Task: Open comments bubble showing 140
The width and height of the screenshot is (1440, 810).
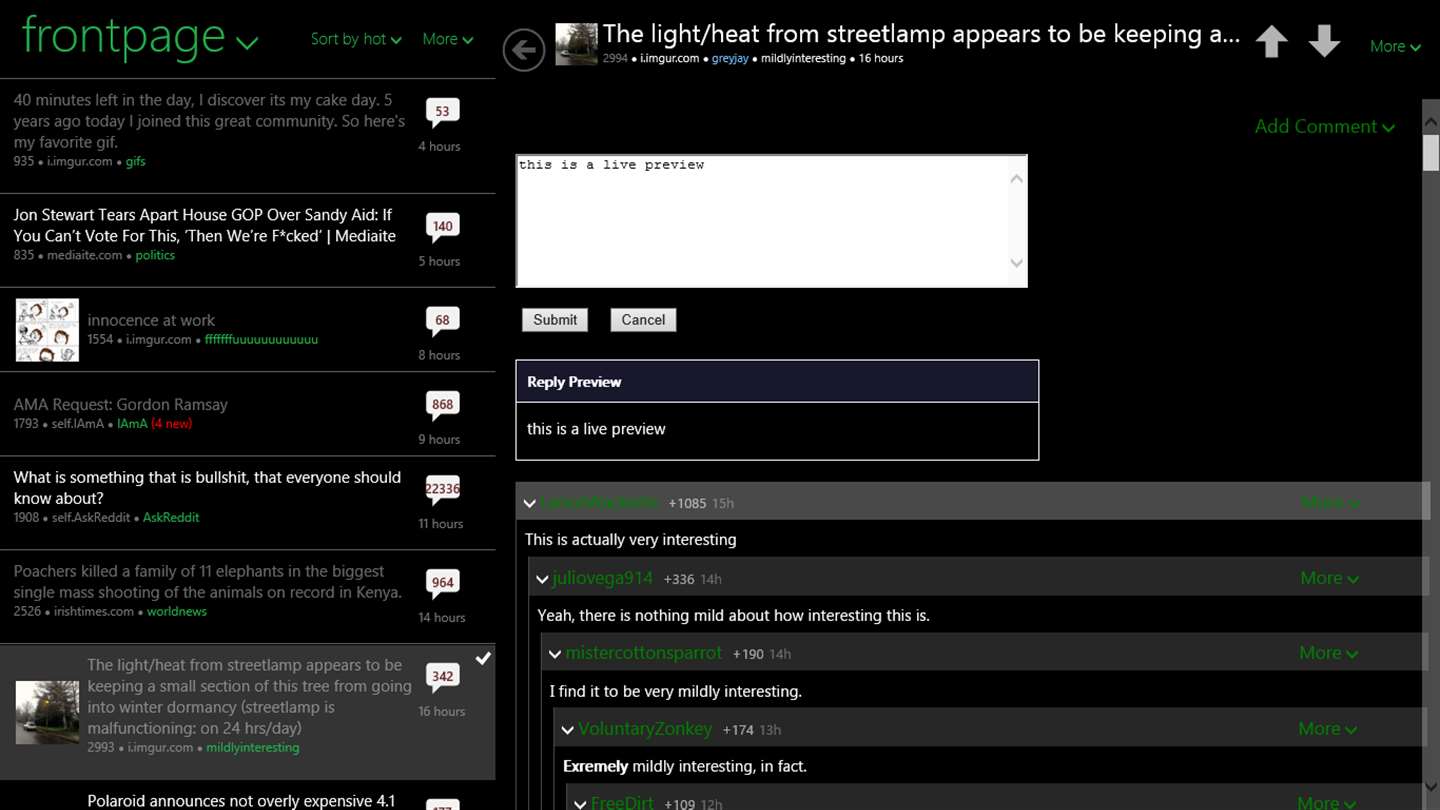Action: (442, 228)
